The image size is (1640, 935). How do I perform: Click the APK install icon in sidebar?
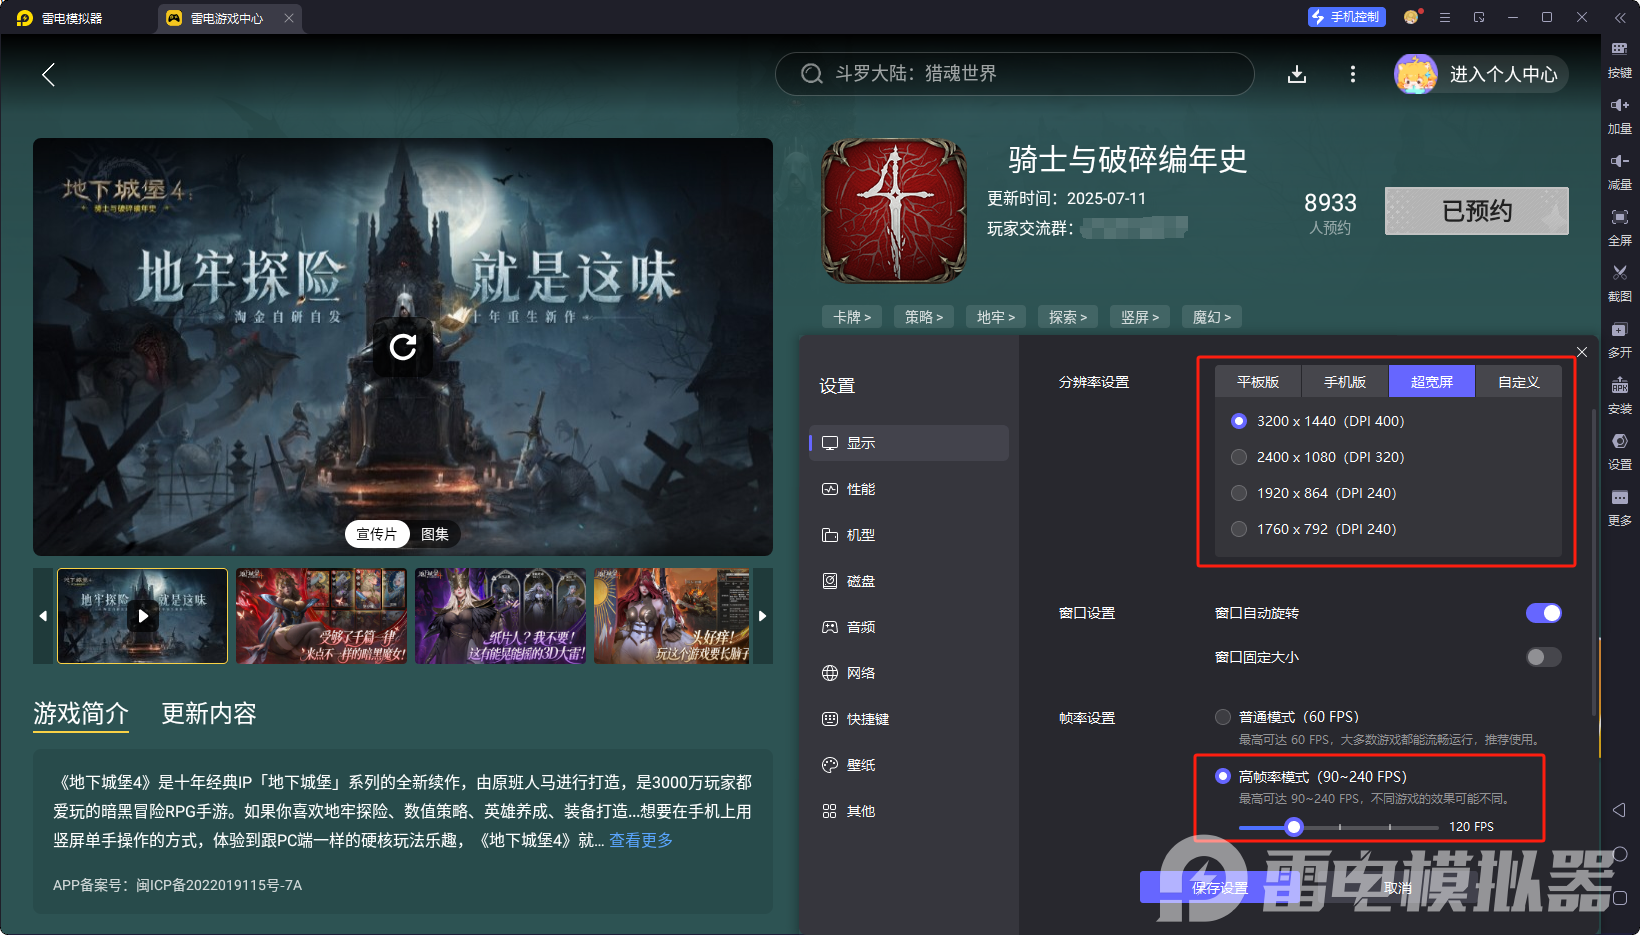1619,385
